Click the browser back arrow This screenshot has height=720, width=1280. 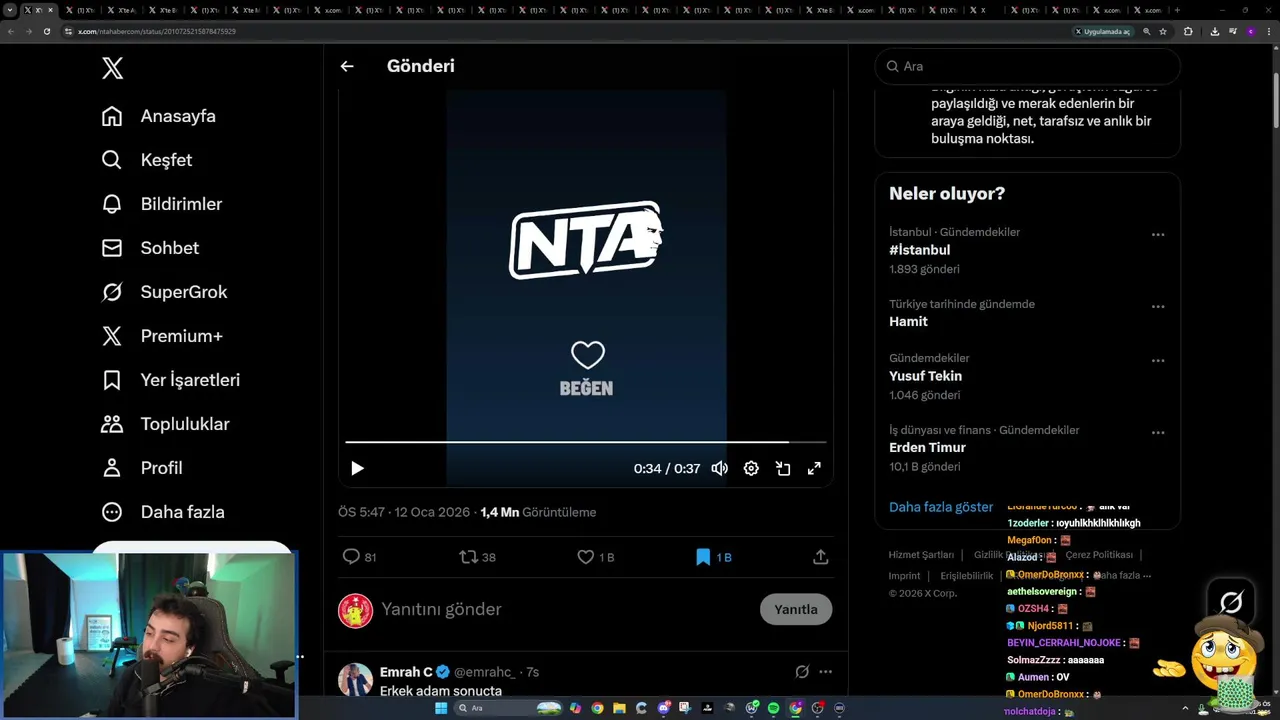[x=11, y=31]
